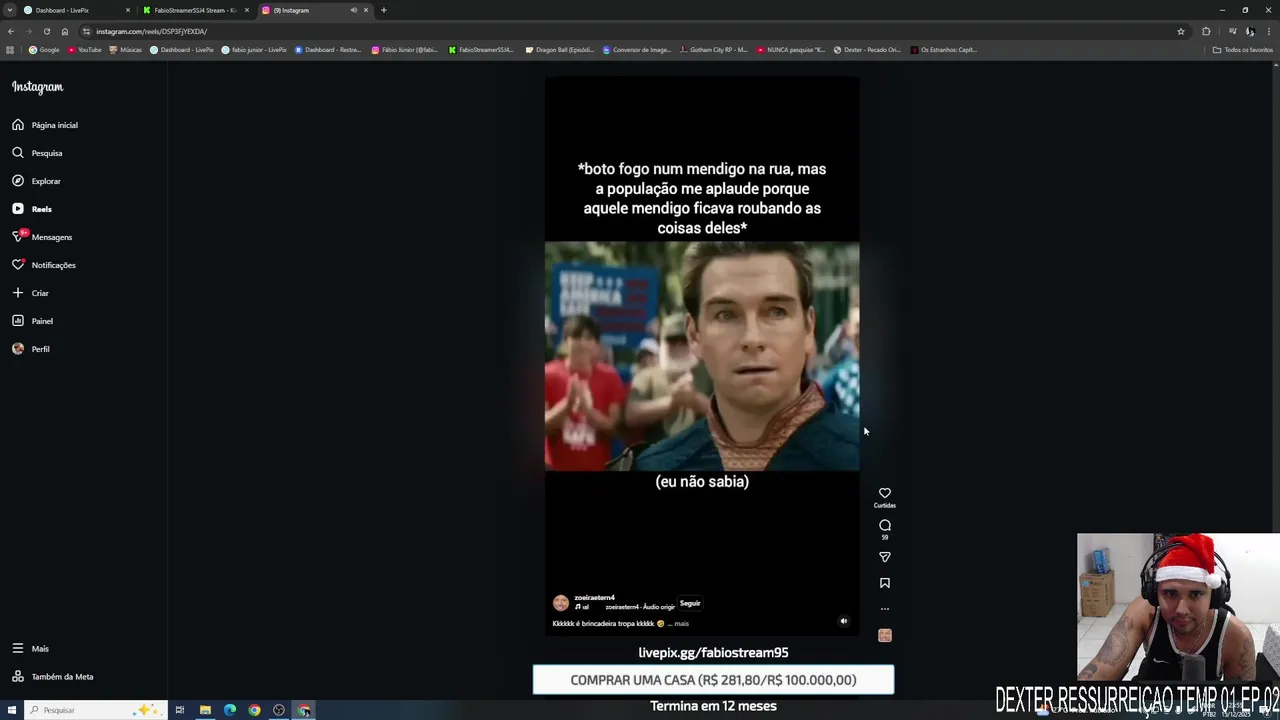Open the reel's audio thumbnail below the options

[x=885, y=635]
